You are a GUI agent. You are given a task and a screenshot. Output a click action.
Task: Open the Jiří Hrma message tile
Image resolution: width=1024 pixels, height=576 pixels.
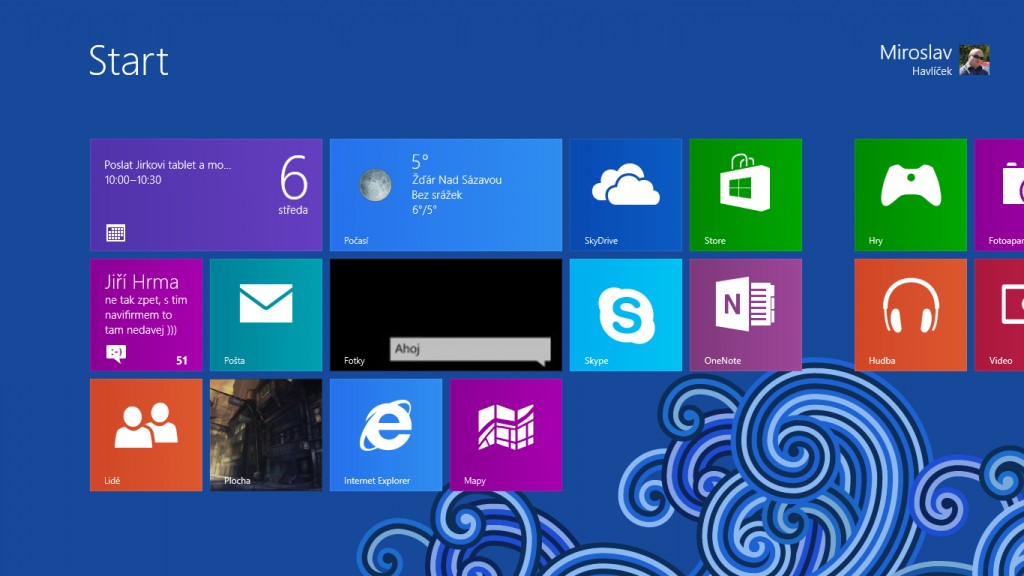coord(146,315)
